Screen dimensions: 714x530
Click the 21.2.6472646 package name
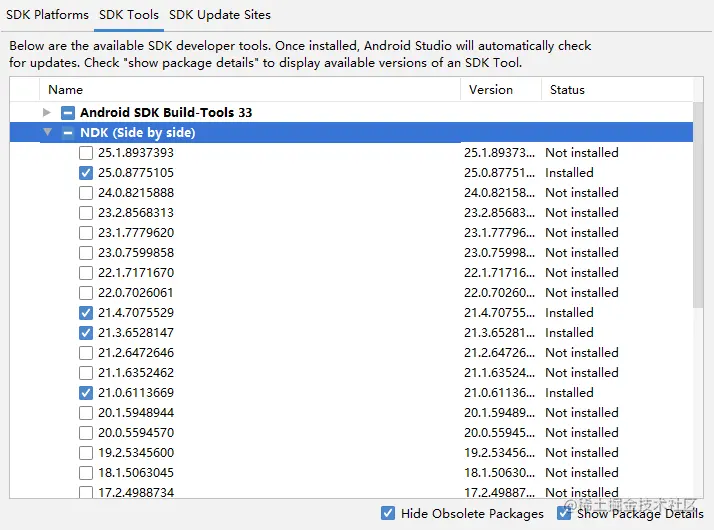pyautogui.click(x=136, y=353)
